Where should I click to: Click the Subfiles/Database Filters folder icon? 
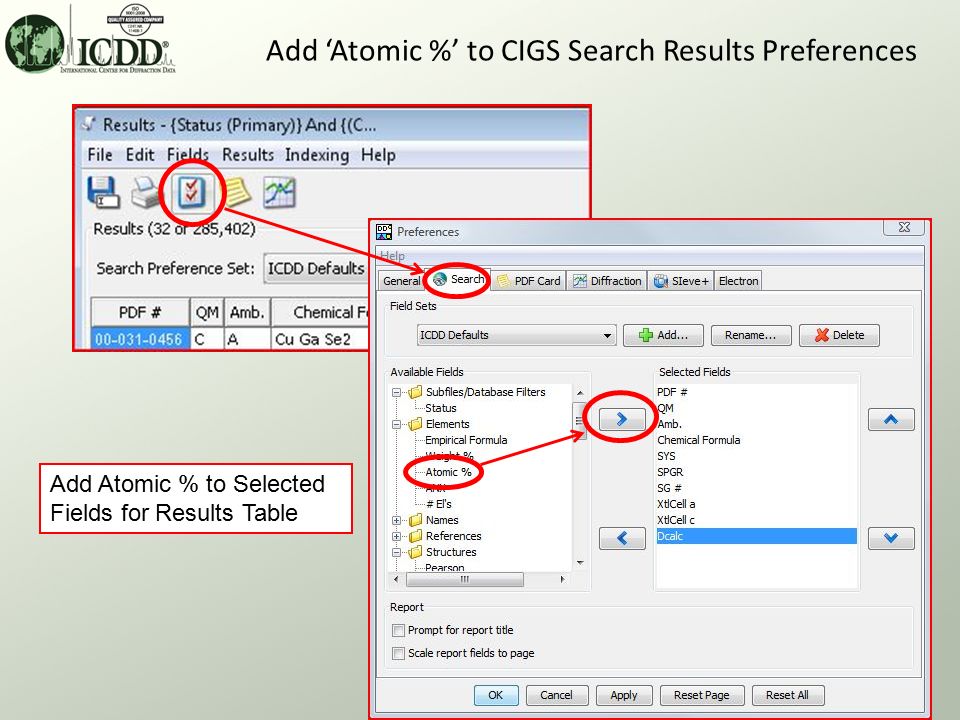point(416,392)
